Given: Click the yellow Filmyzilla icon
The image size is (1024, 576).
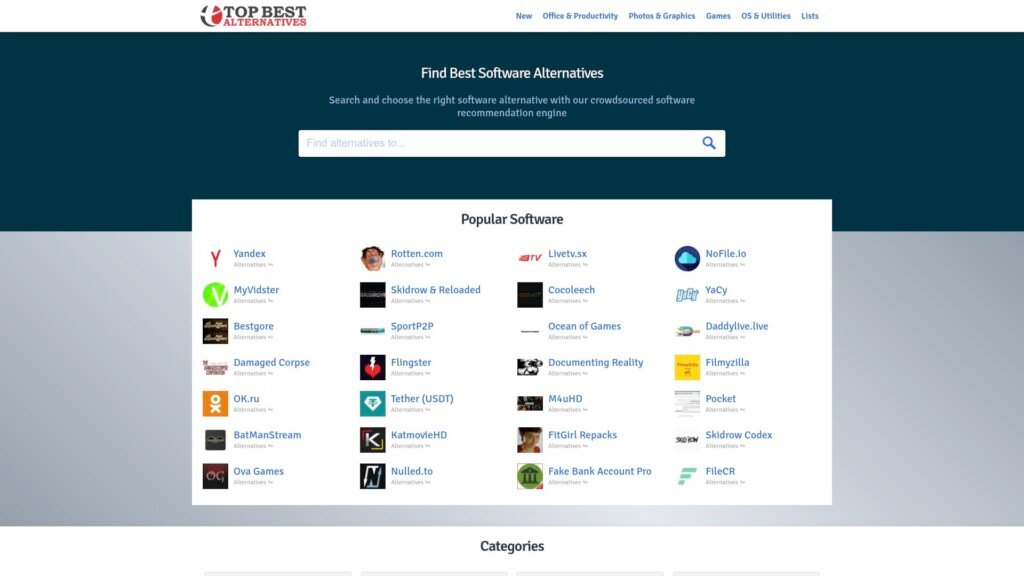Looking at the screenshot, I should point(687,367).
